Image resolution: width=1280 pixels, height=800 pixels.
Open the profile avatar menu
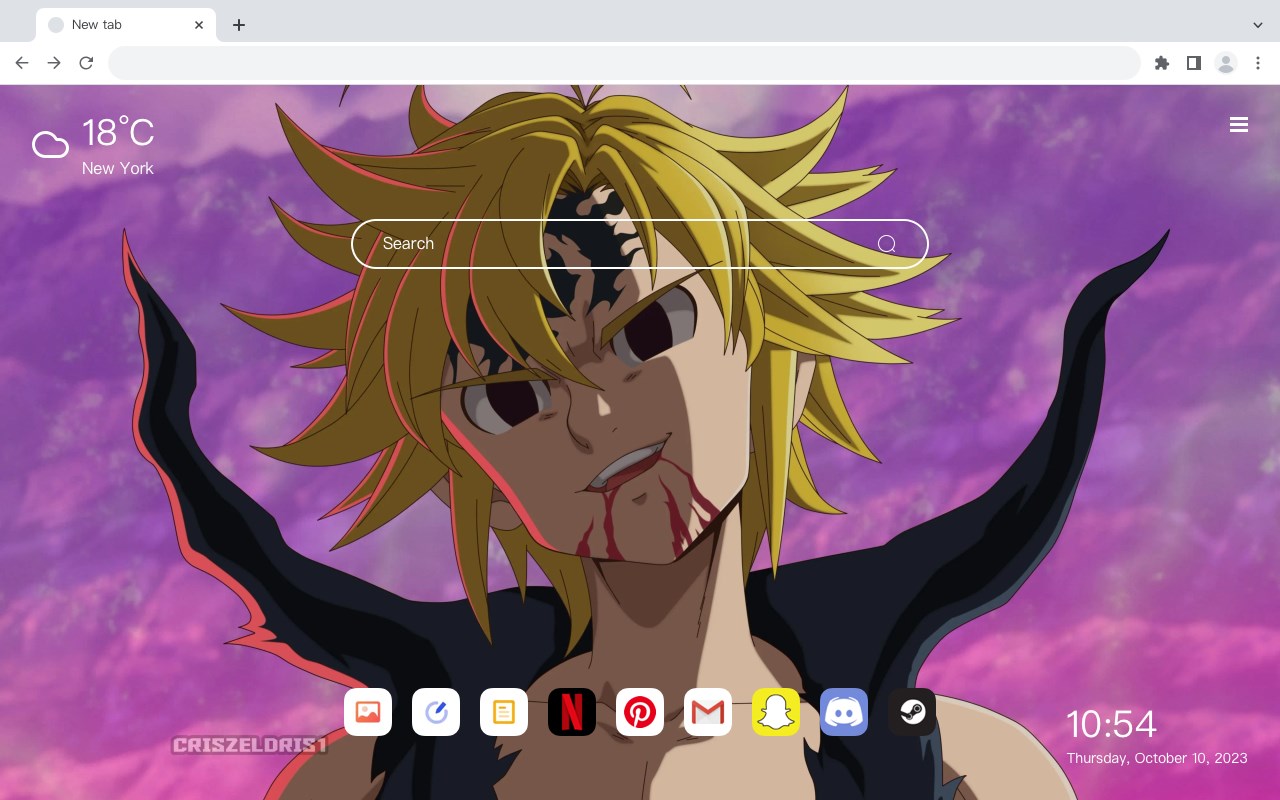[x=1226, y=63]
